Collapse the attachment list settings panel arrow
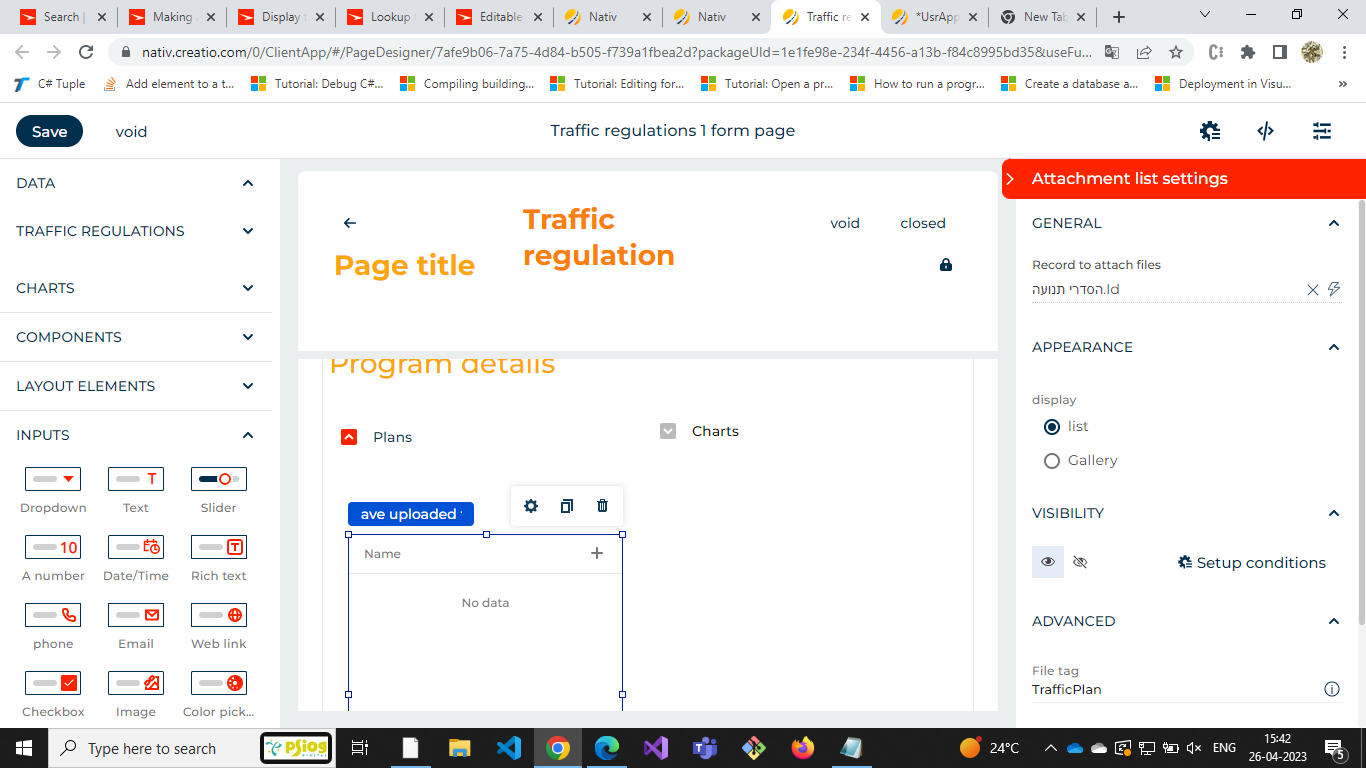Image resolution: width=1366 pixels, height=768 pixels. (1010, 179)
